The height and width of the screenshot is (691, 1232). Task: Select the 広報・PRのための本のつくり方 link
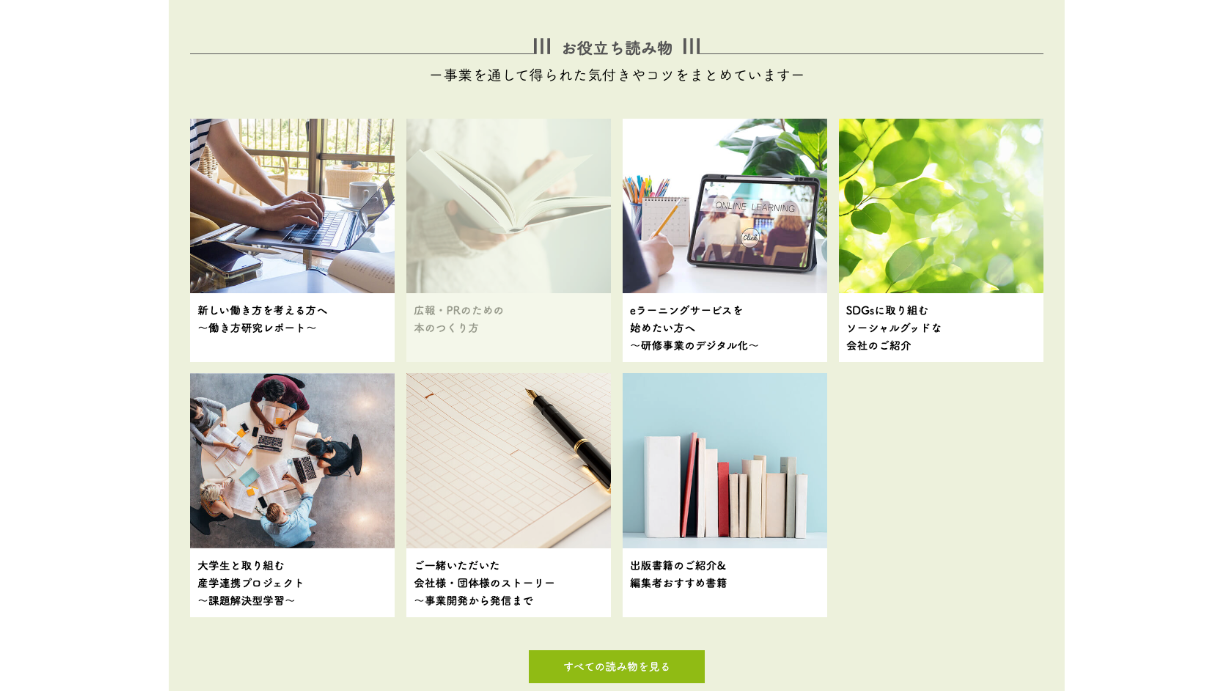click(459, 319)
